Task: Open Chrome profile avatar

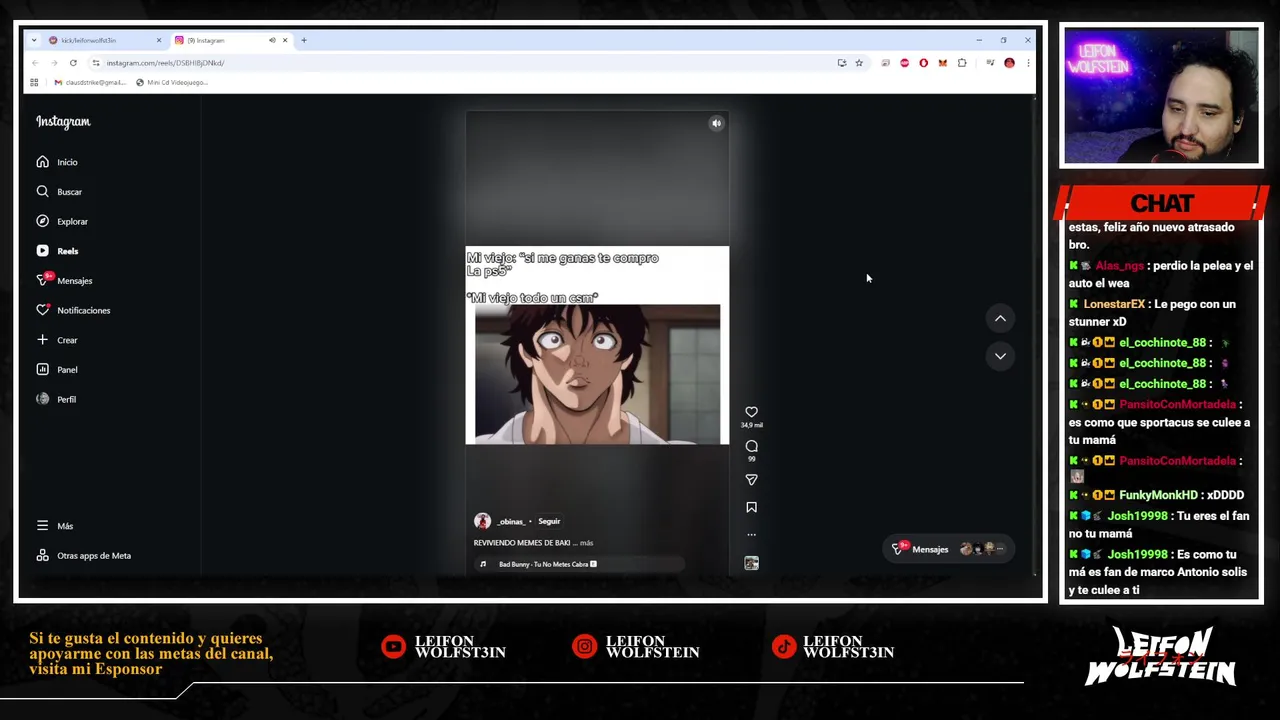Action: tap(1009, 63)
